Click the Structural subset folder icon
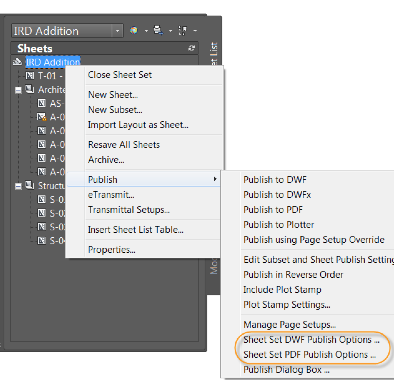Viewport: 394px width, 384px height. [30, 185]
